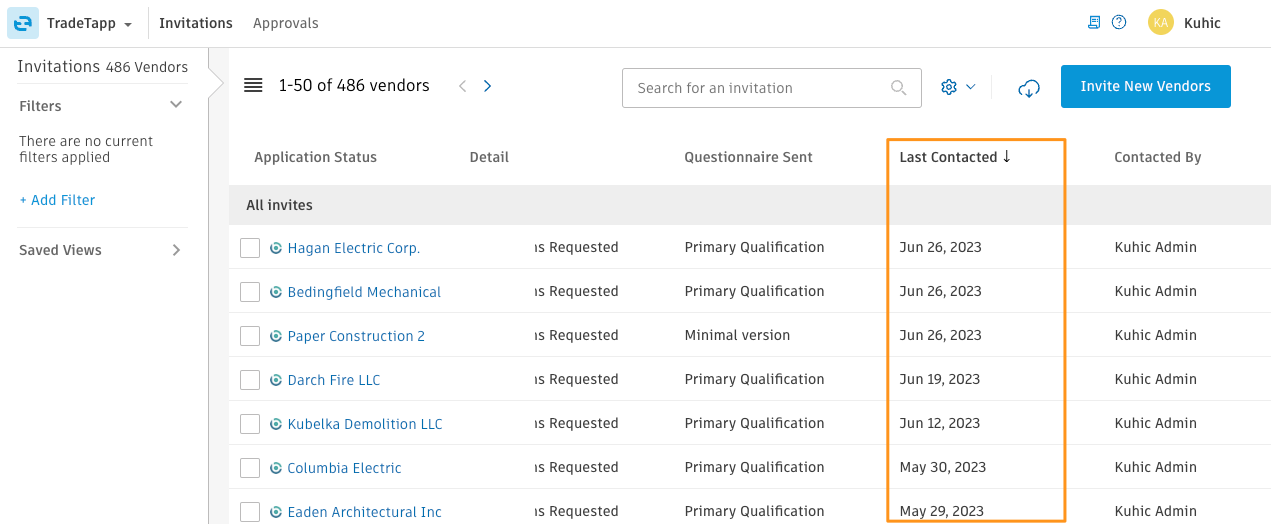
Task: Click the status icon beside Bedingfield Mechanical
Action: [276, 292]
